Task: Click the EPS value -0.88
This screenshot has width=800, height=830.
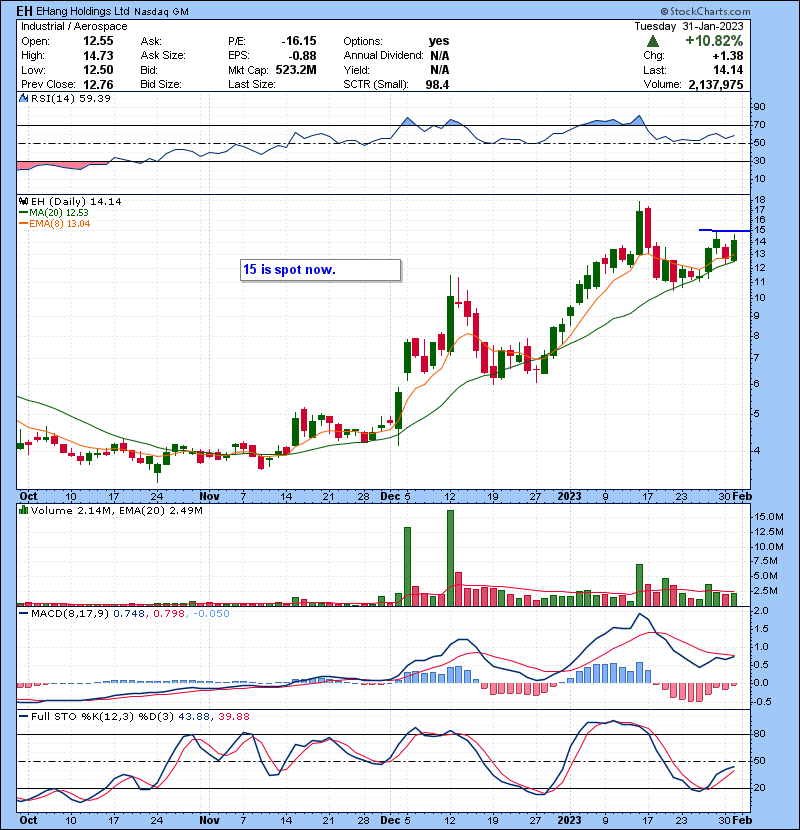Action: pos(302,56)
